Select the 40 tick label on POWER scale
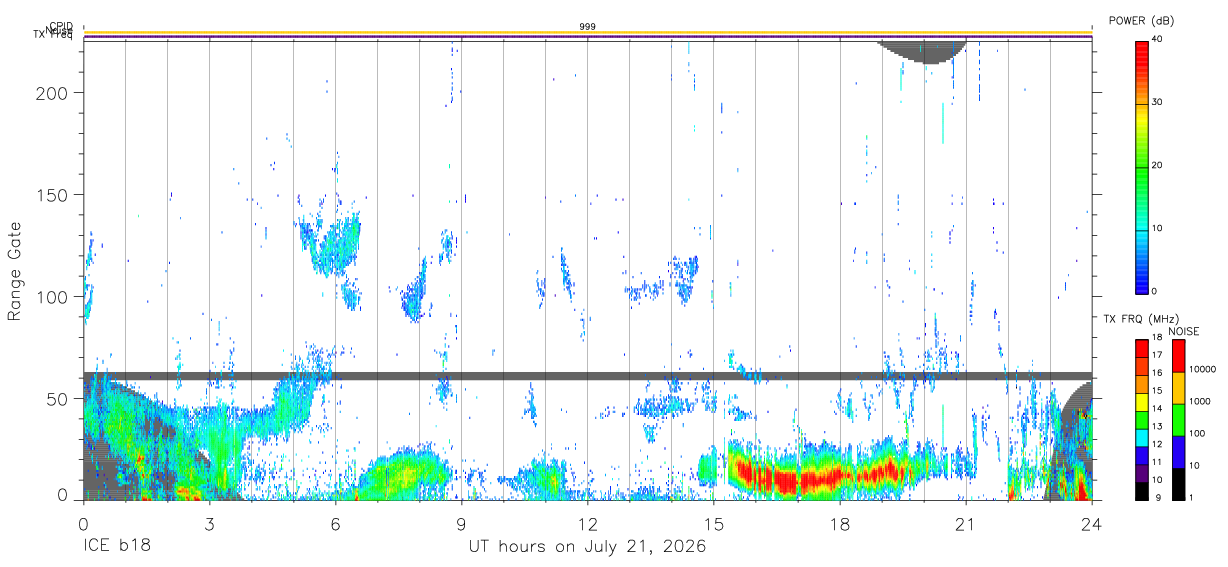This screenshot has height=567, width=1228. click(x=1159, y=40)
